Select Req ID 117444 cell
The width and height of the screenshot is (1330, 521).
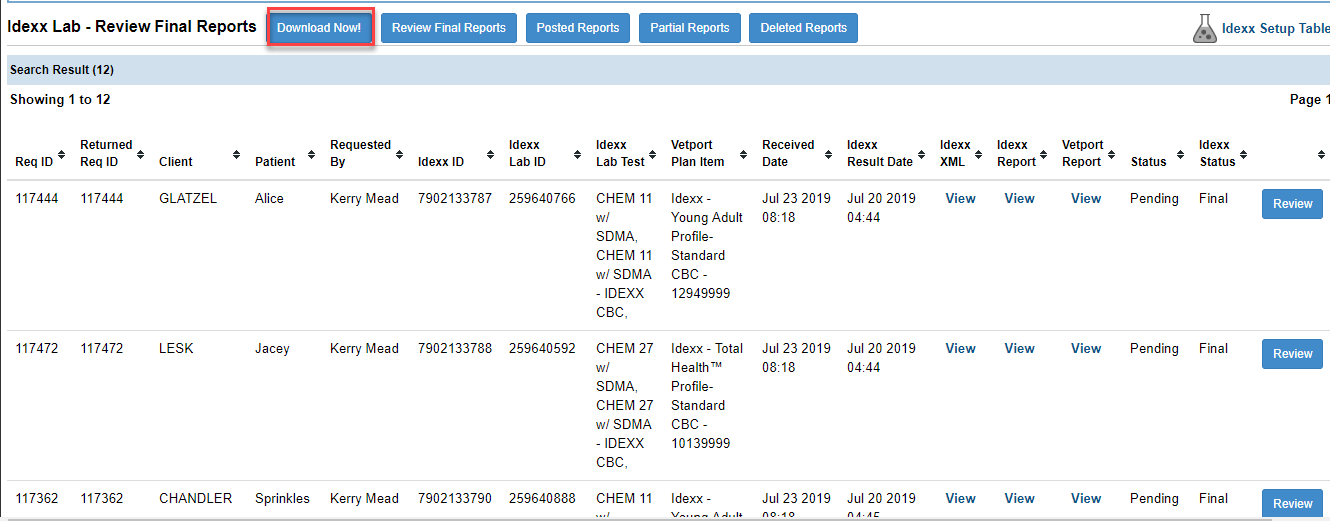click(x=37, y=199)
